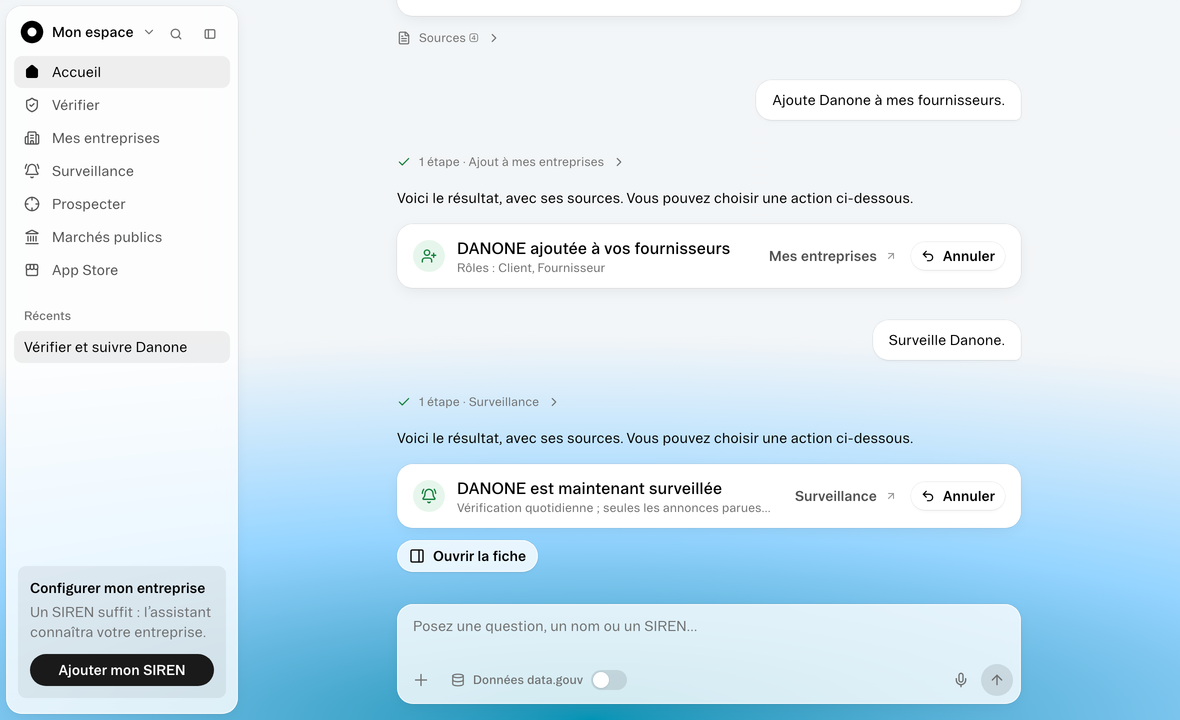
Task: Click the bell icon beside Surveillance in sidebar
Action: tap(32, 172)
